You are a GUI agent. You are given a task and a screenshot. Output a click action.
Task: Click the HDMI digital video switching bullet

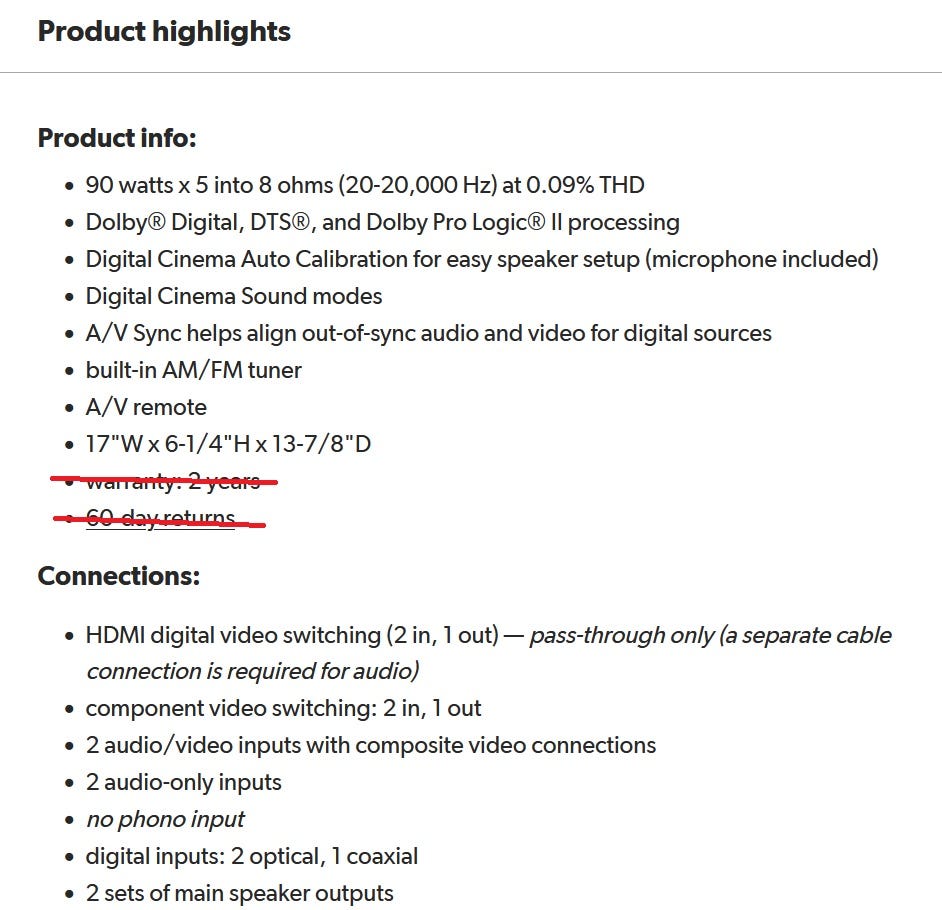292,635
